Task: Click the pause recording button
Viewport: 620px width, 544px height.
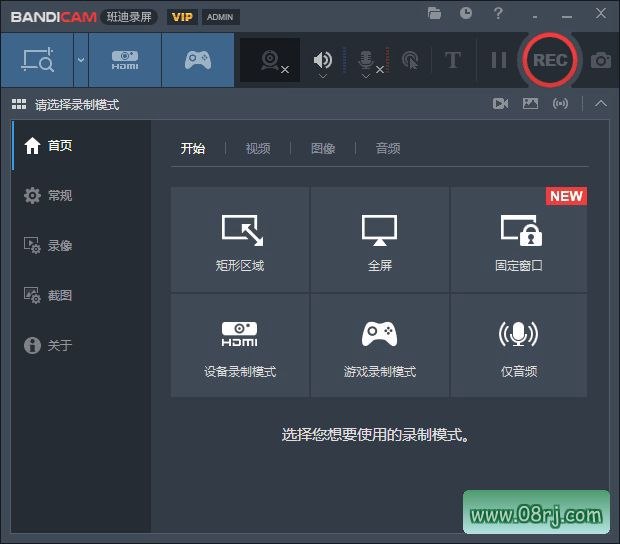Action: point(499,60)
